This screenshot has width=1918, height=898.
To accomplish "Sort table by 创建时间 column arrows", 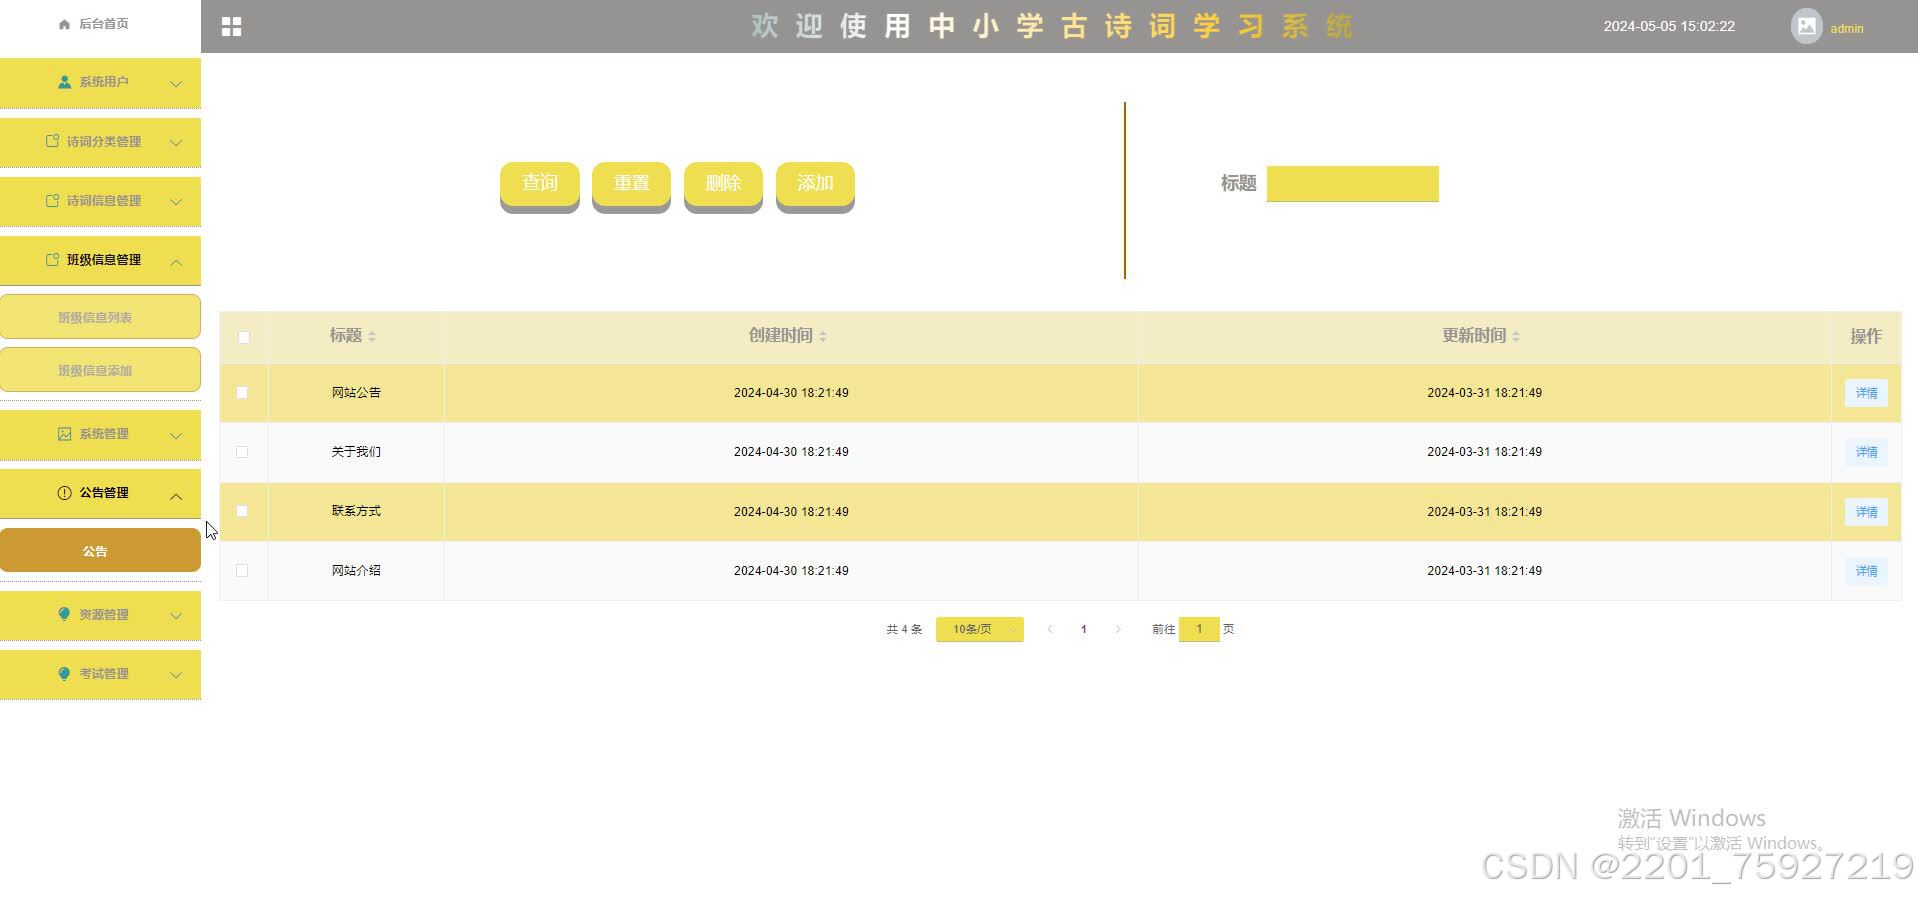I will [x=823, y=337].
